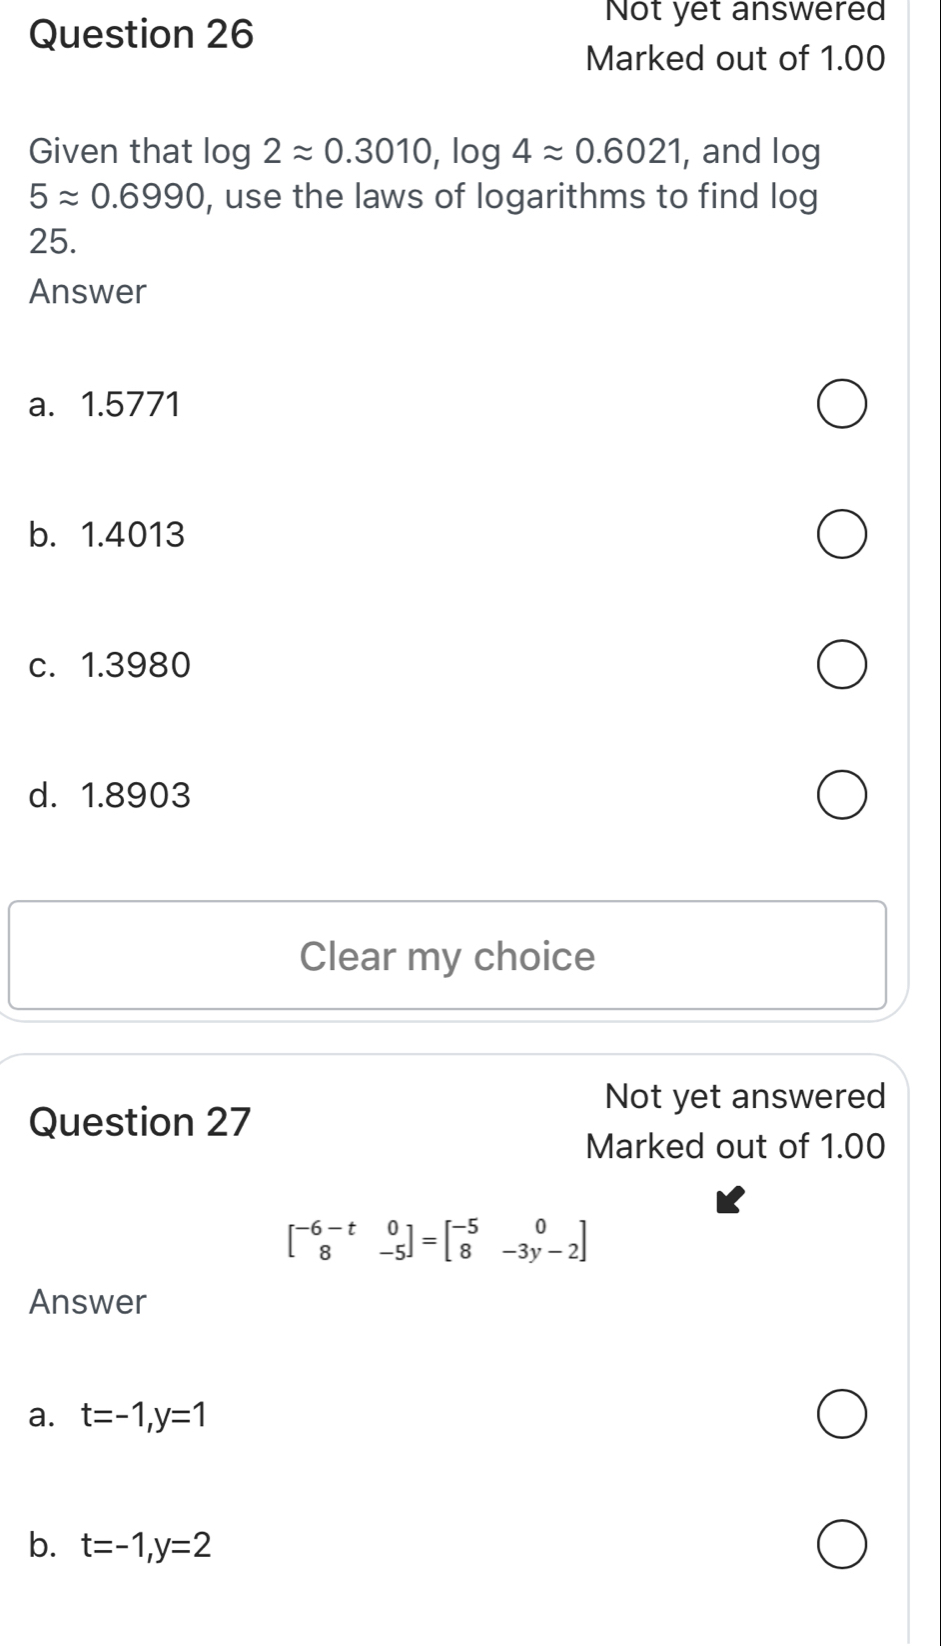Click the label text 't=-1,y=1'
The height and width of the screenshot is (1646, 941).
coord(146,1415)
